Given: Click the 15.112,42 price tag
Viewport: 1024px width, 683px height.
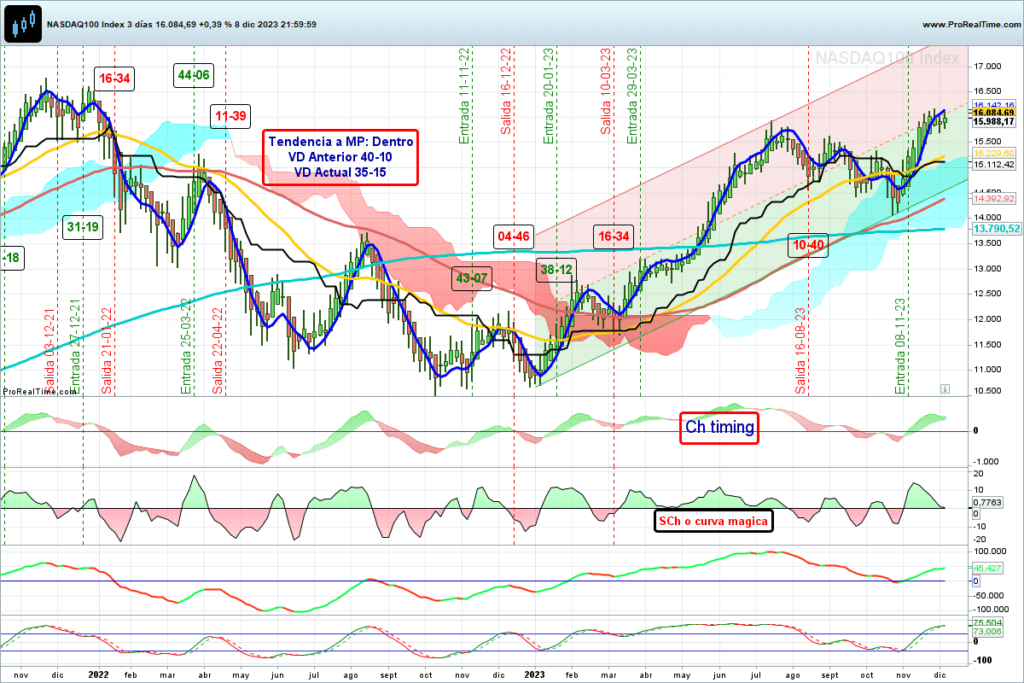Looking at the screenshot, I should click(x=993, y=165).
